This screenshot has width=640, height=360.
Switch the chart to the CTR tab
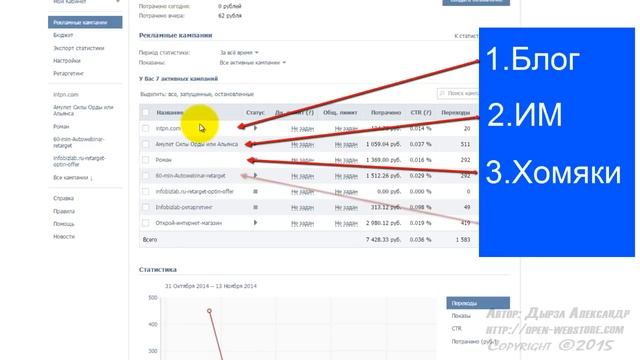pos(456,329)
